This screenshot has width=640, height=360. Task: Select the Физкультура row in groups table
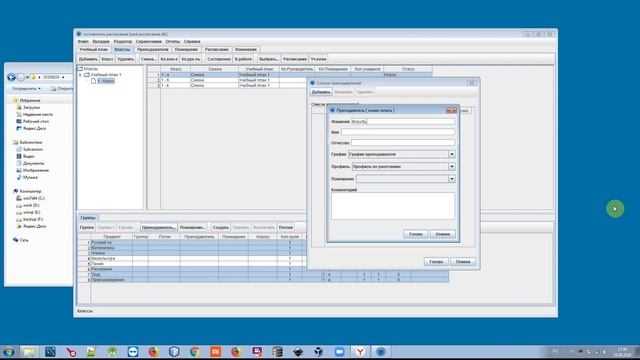click(263, 258)
